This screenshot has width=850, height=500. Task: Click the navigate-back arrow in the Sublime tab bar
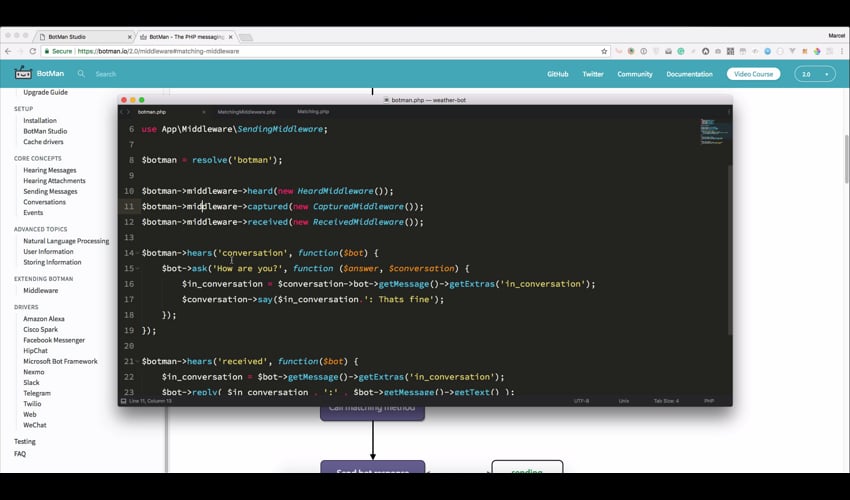click(x=121, y=112)
